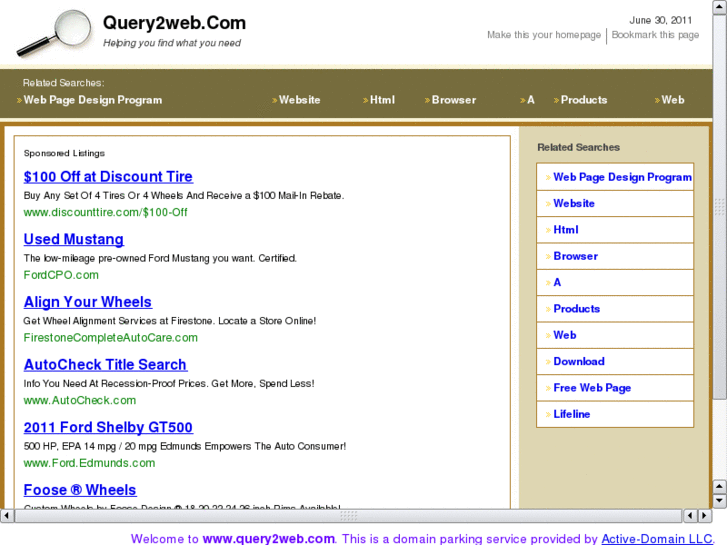Viewport: 727px width, 545px height.
Task: Click sidebar 'Web' related search
Action: [x=565, y=335]
